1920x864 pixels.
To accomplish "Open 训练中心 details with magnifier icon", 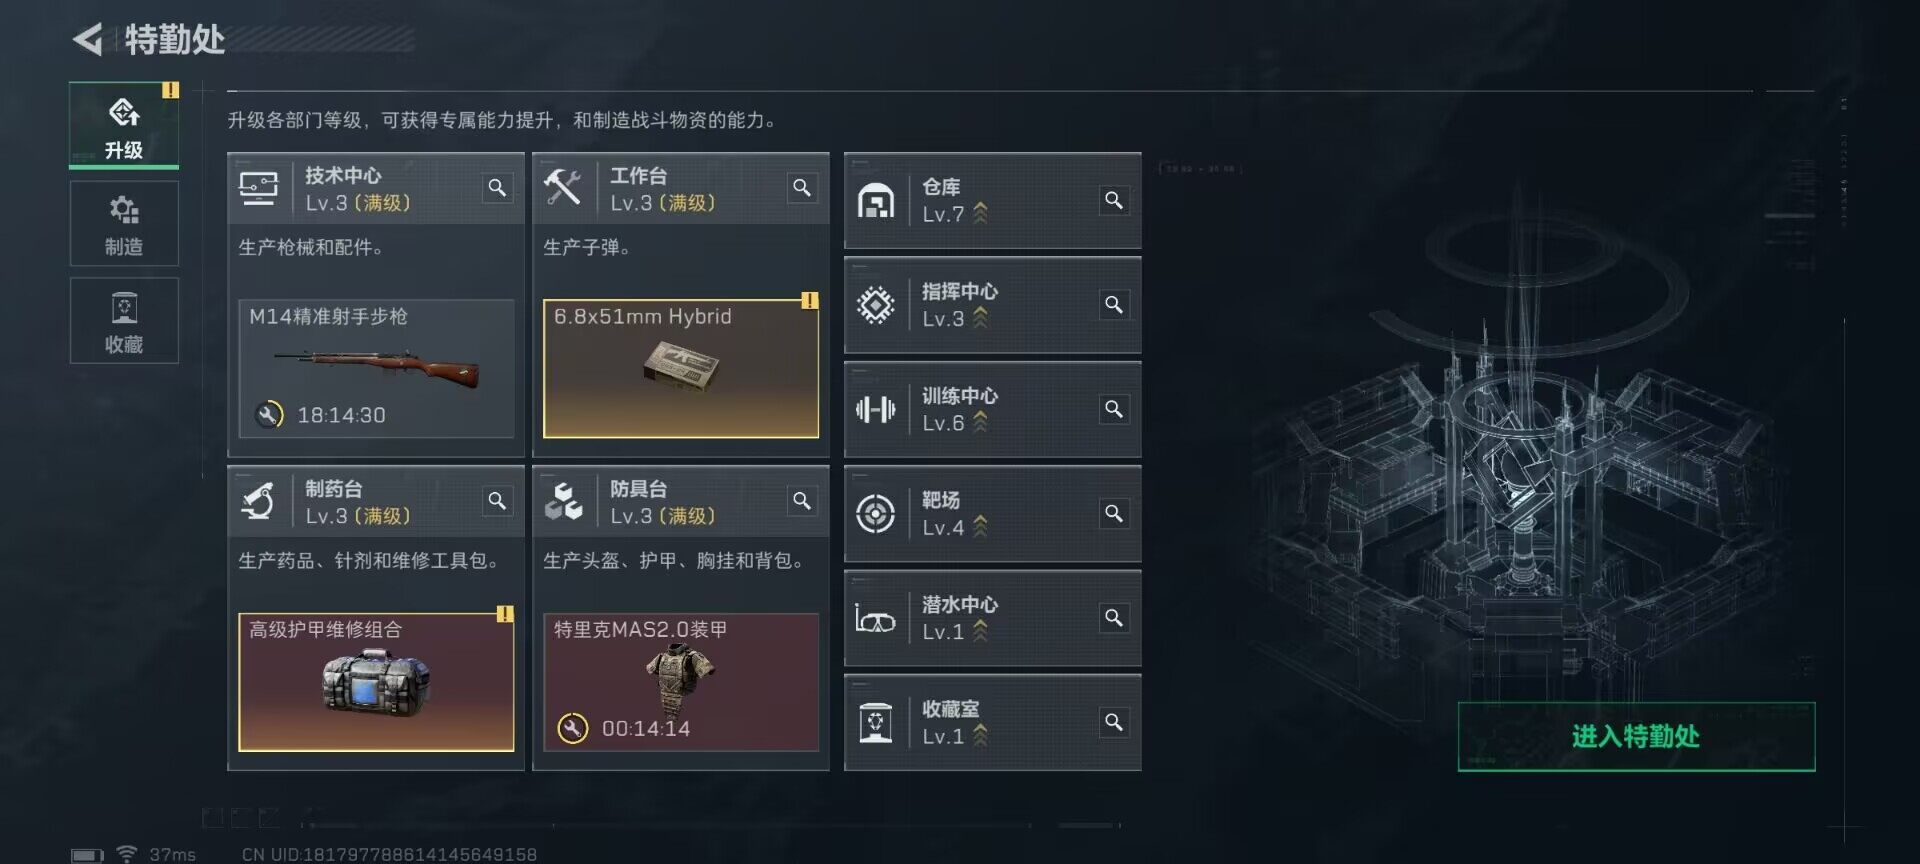I will (1114, 410).
